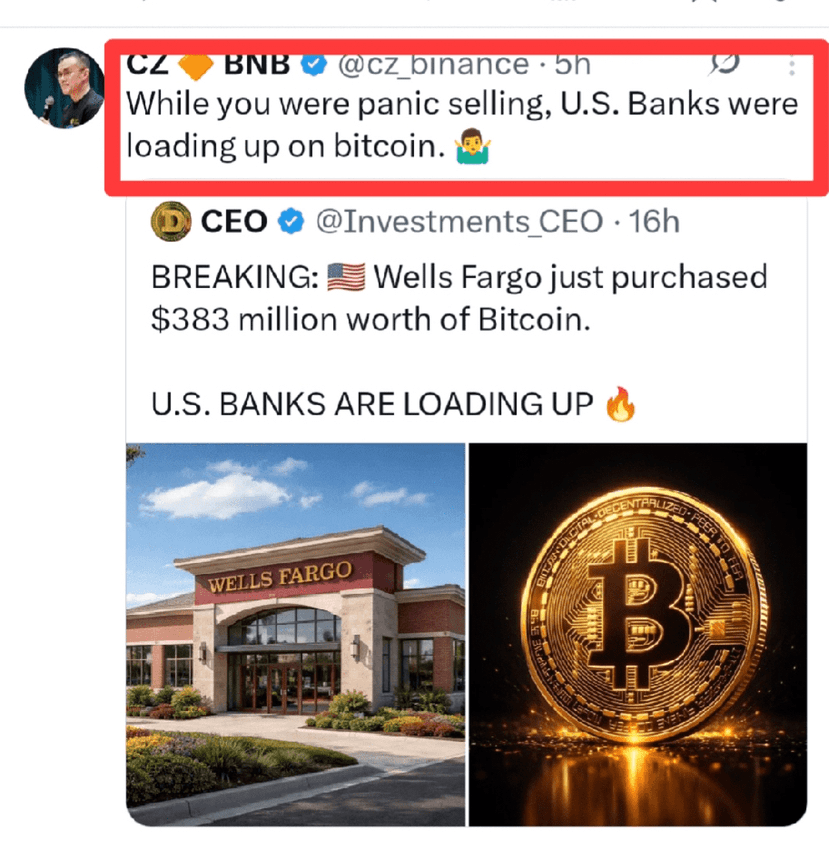Image resolution: width=829 pixels, height=845 pixels.
Task: Click CZ's tweet text about panic selling
Action: (462, 125)
